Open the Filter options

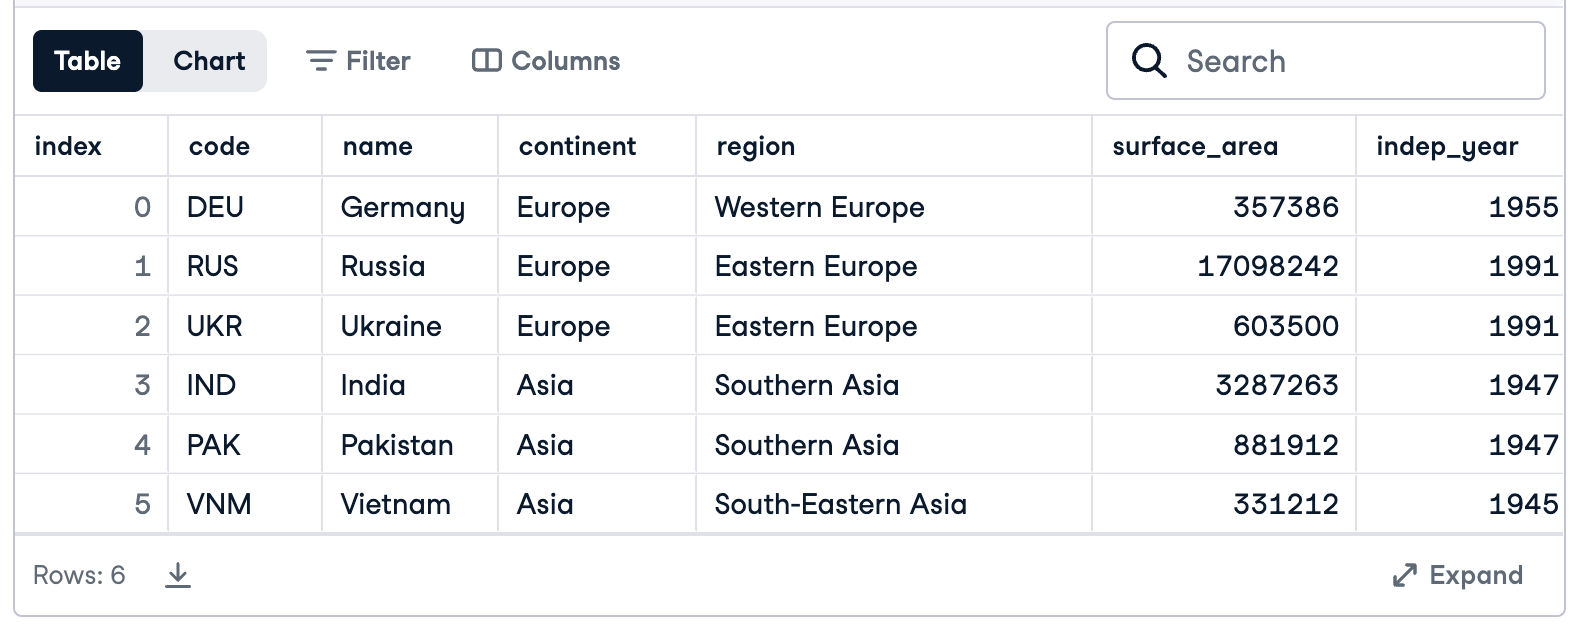358,61
